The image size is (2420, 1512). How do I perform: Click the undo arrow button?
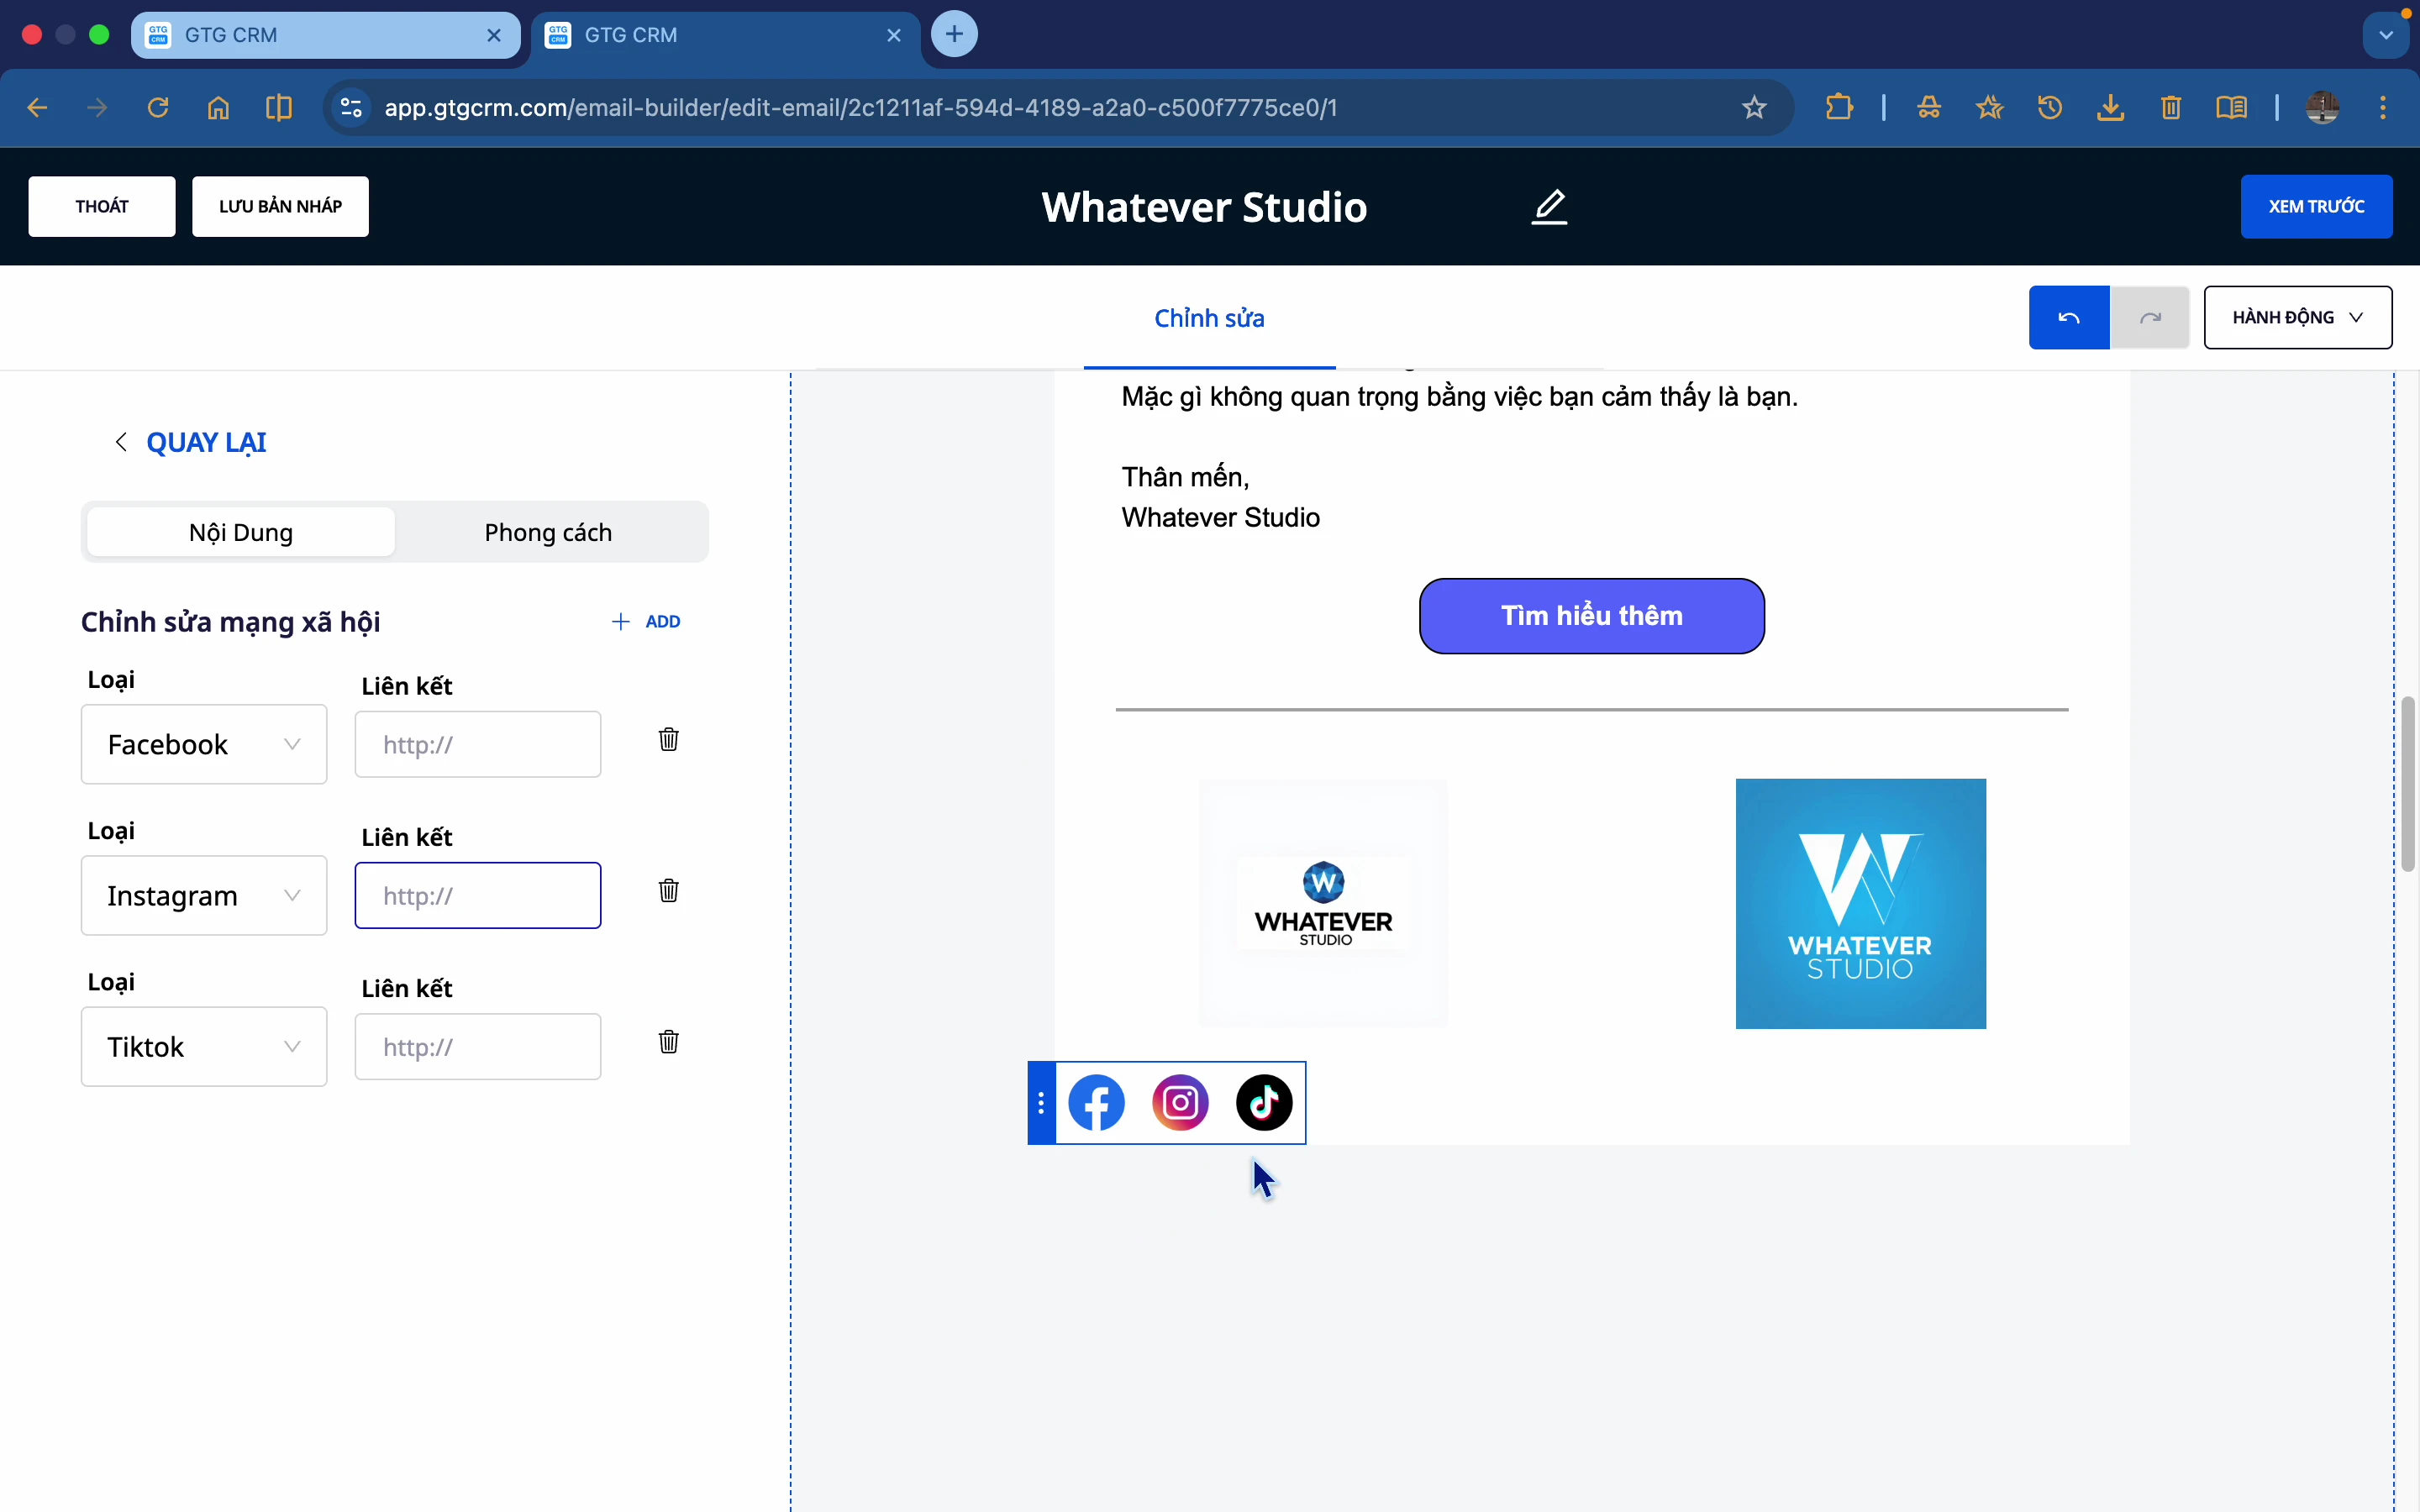2068,318
